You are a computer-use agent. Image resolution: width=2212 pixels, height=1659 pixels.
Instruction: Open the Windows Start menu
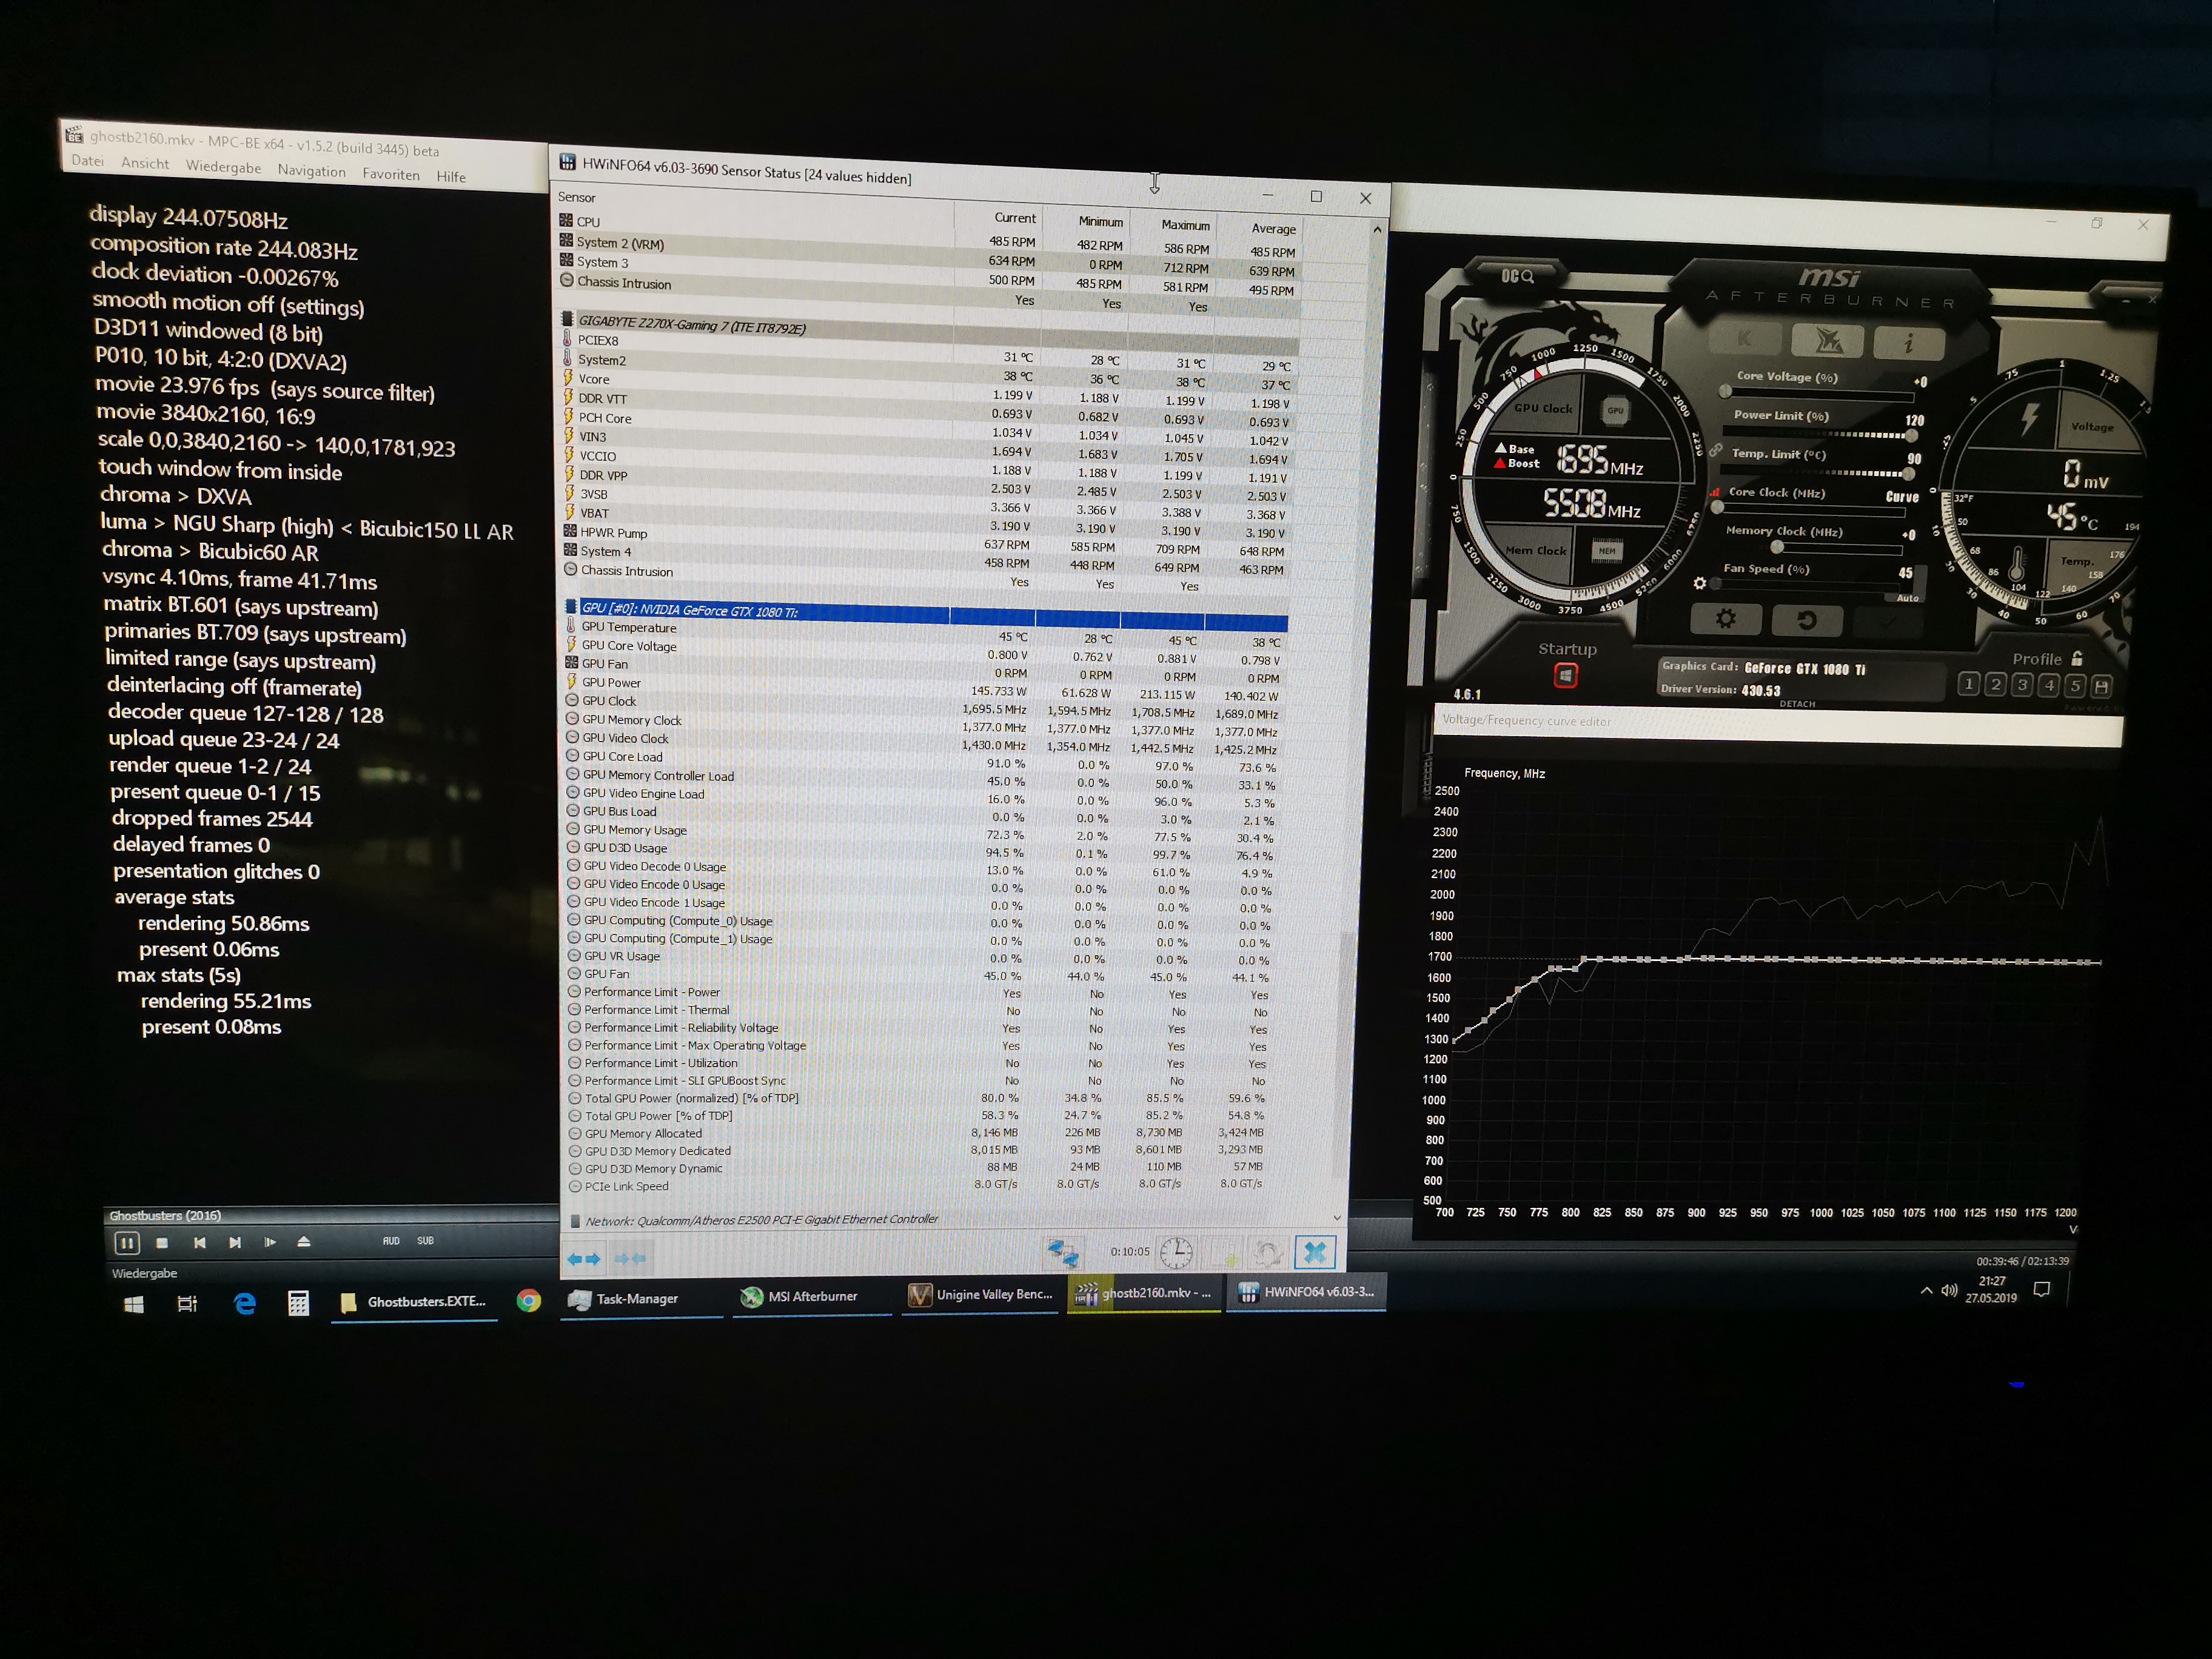pos(133,1304)
